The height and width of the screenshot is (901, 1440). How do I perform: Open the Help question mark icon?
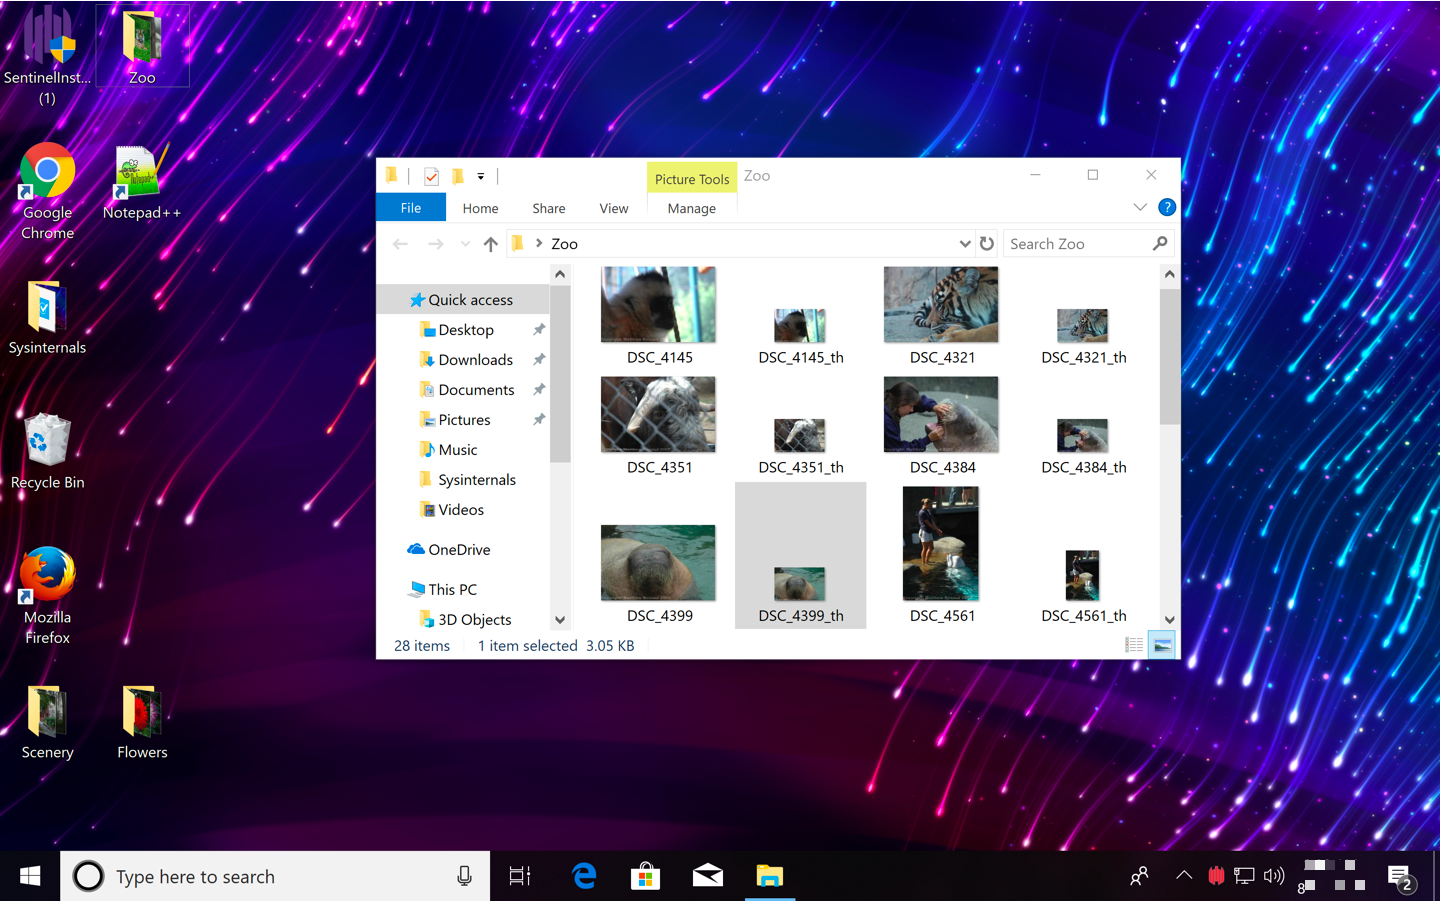(1166, 207)
